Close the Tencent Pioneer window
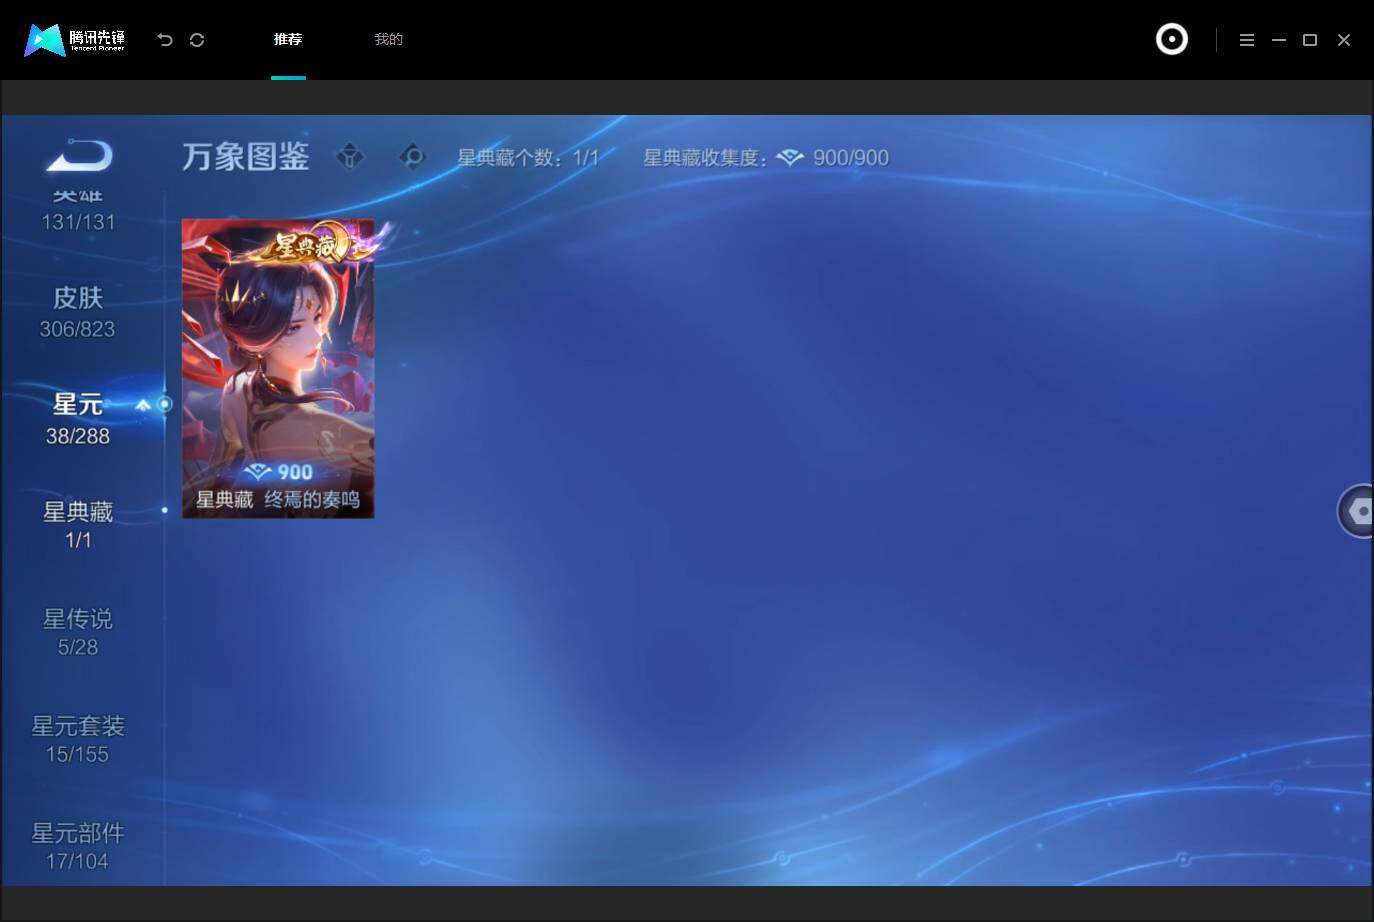The image size is (1374, 922). [1344, 40]
